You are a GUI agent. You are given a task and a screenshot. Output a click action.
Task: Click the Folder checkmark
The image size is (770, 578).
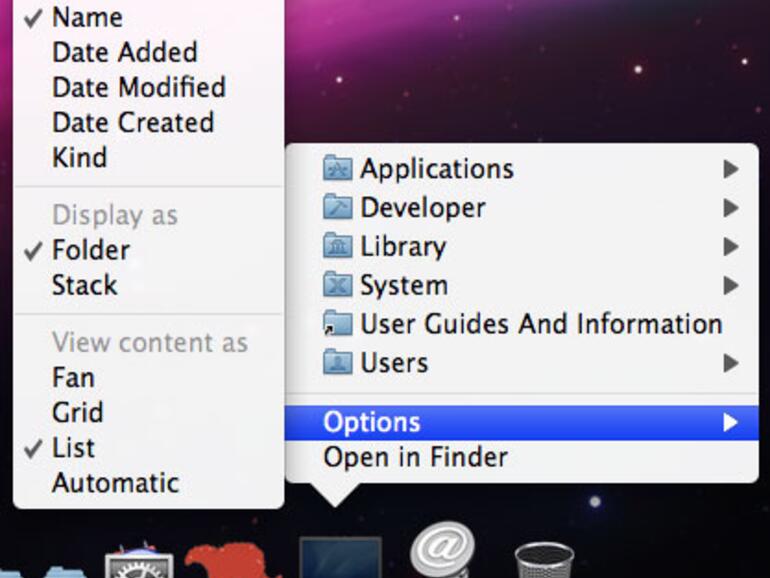[x=33, y=250]
